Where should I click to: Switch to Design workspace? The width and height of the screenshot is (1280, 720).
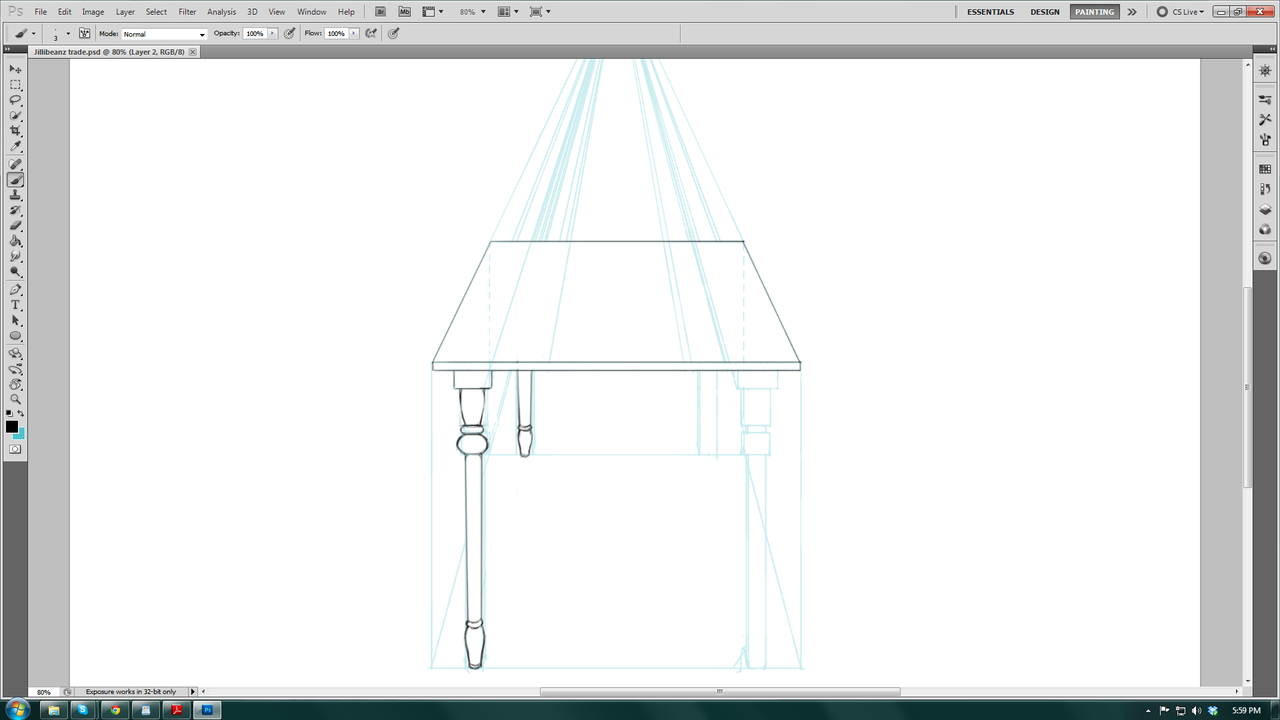(1045, 12)
